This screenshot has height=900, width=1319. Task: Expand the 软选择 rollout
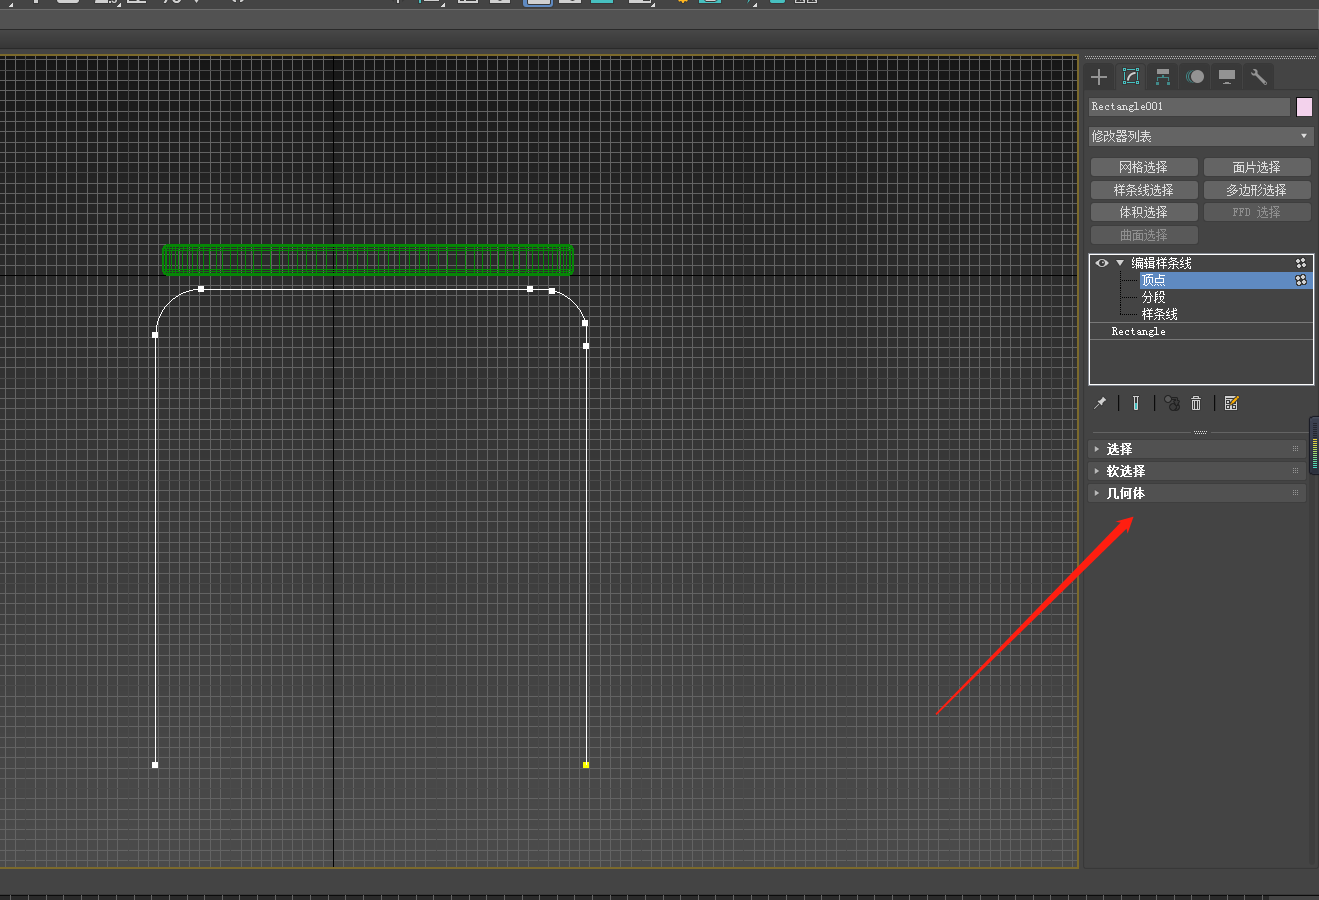pyautogui.click(x=1197, y=471)
